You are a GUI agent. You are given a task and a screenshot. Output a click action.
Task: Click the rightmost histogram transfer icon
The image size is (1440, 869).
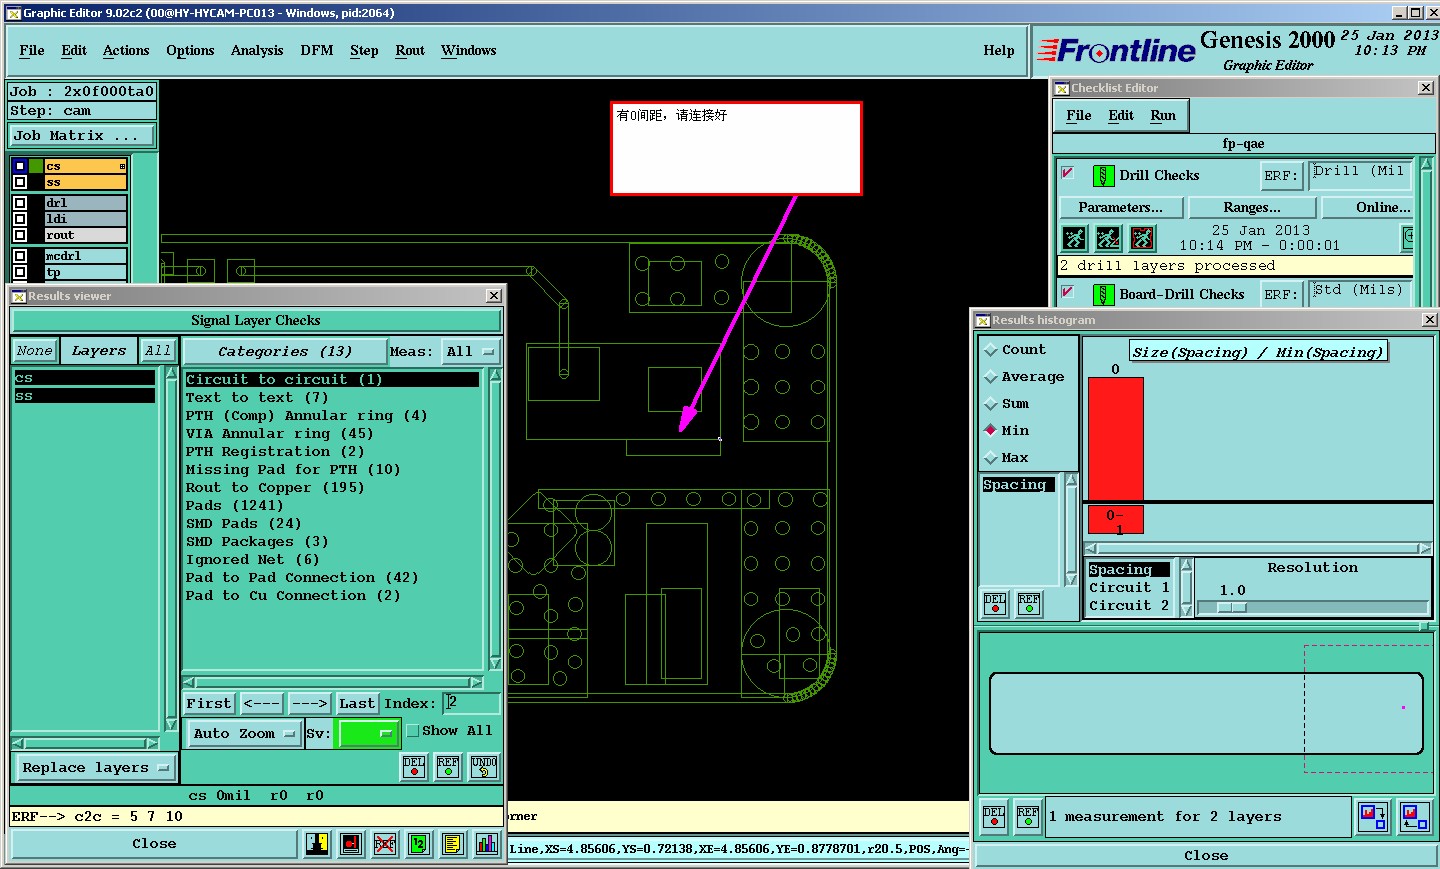(x=1414, y=817)
